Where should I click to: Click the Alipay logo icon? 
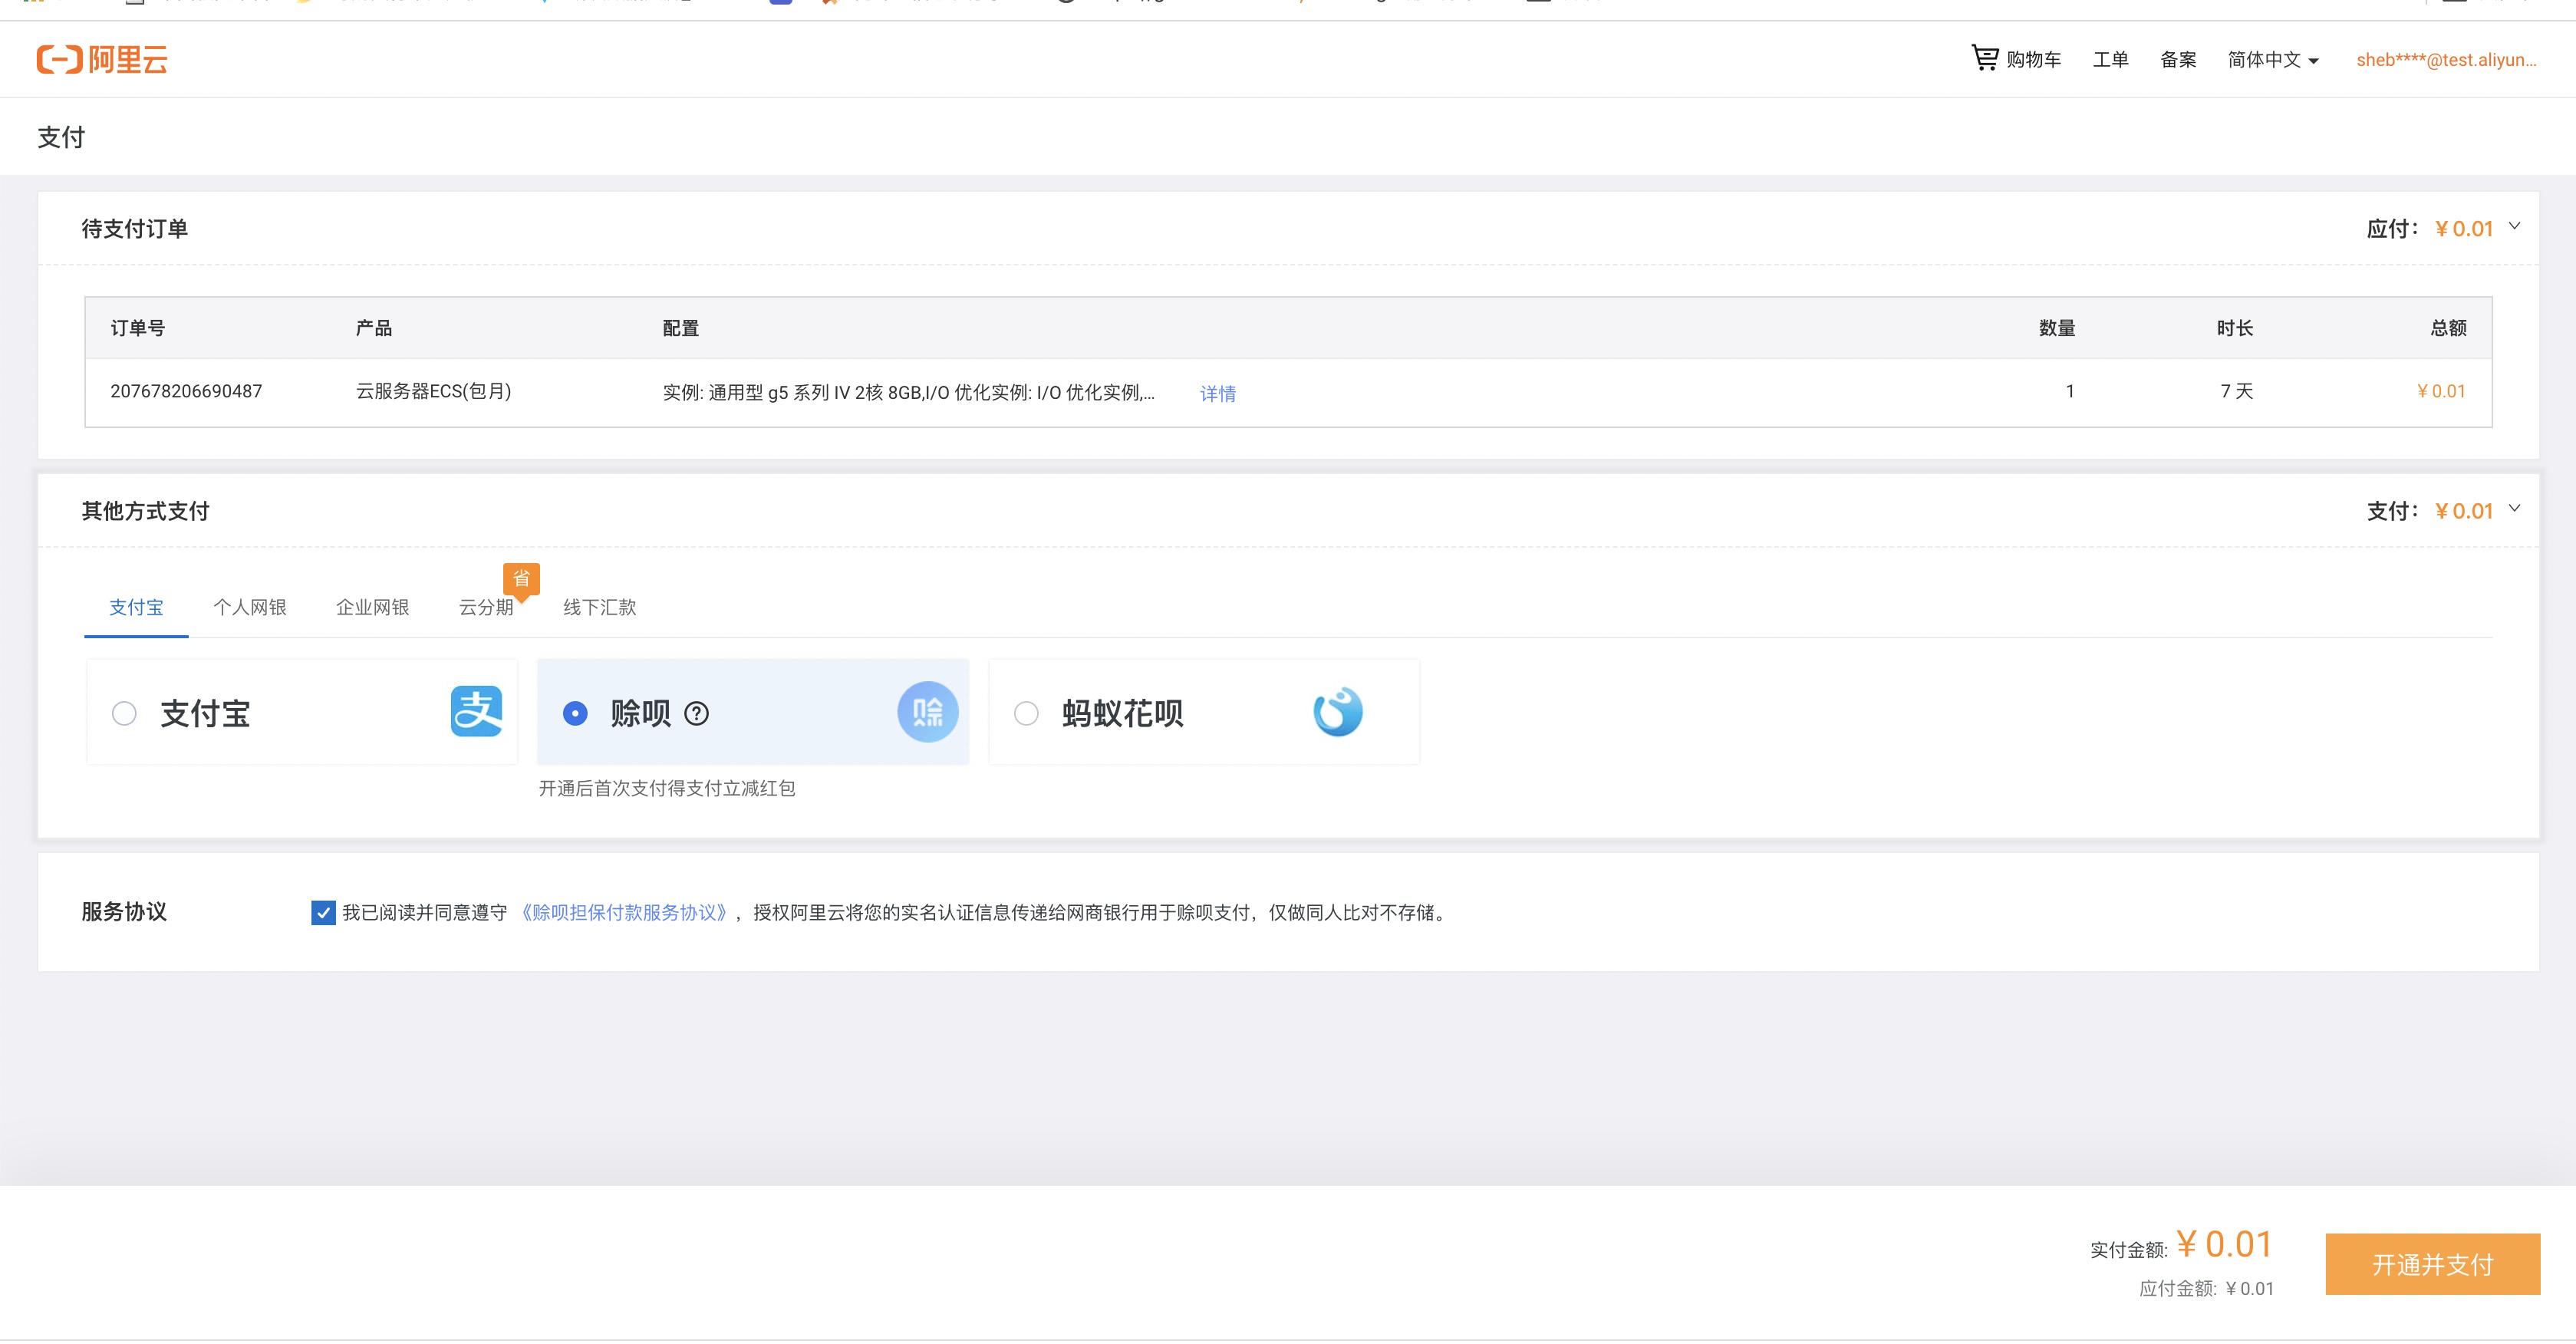pyautogui.click(x=476, y=711)
